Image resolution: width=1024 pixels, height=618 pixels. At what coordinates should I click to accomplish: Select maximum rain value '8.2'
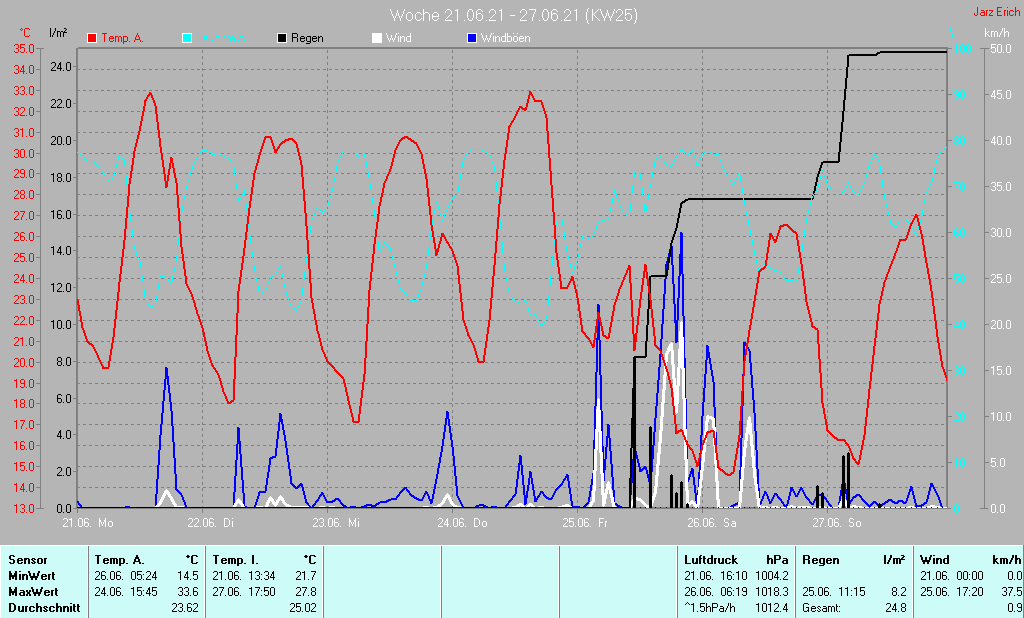click(899, 591)
